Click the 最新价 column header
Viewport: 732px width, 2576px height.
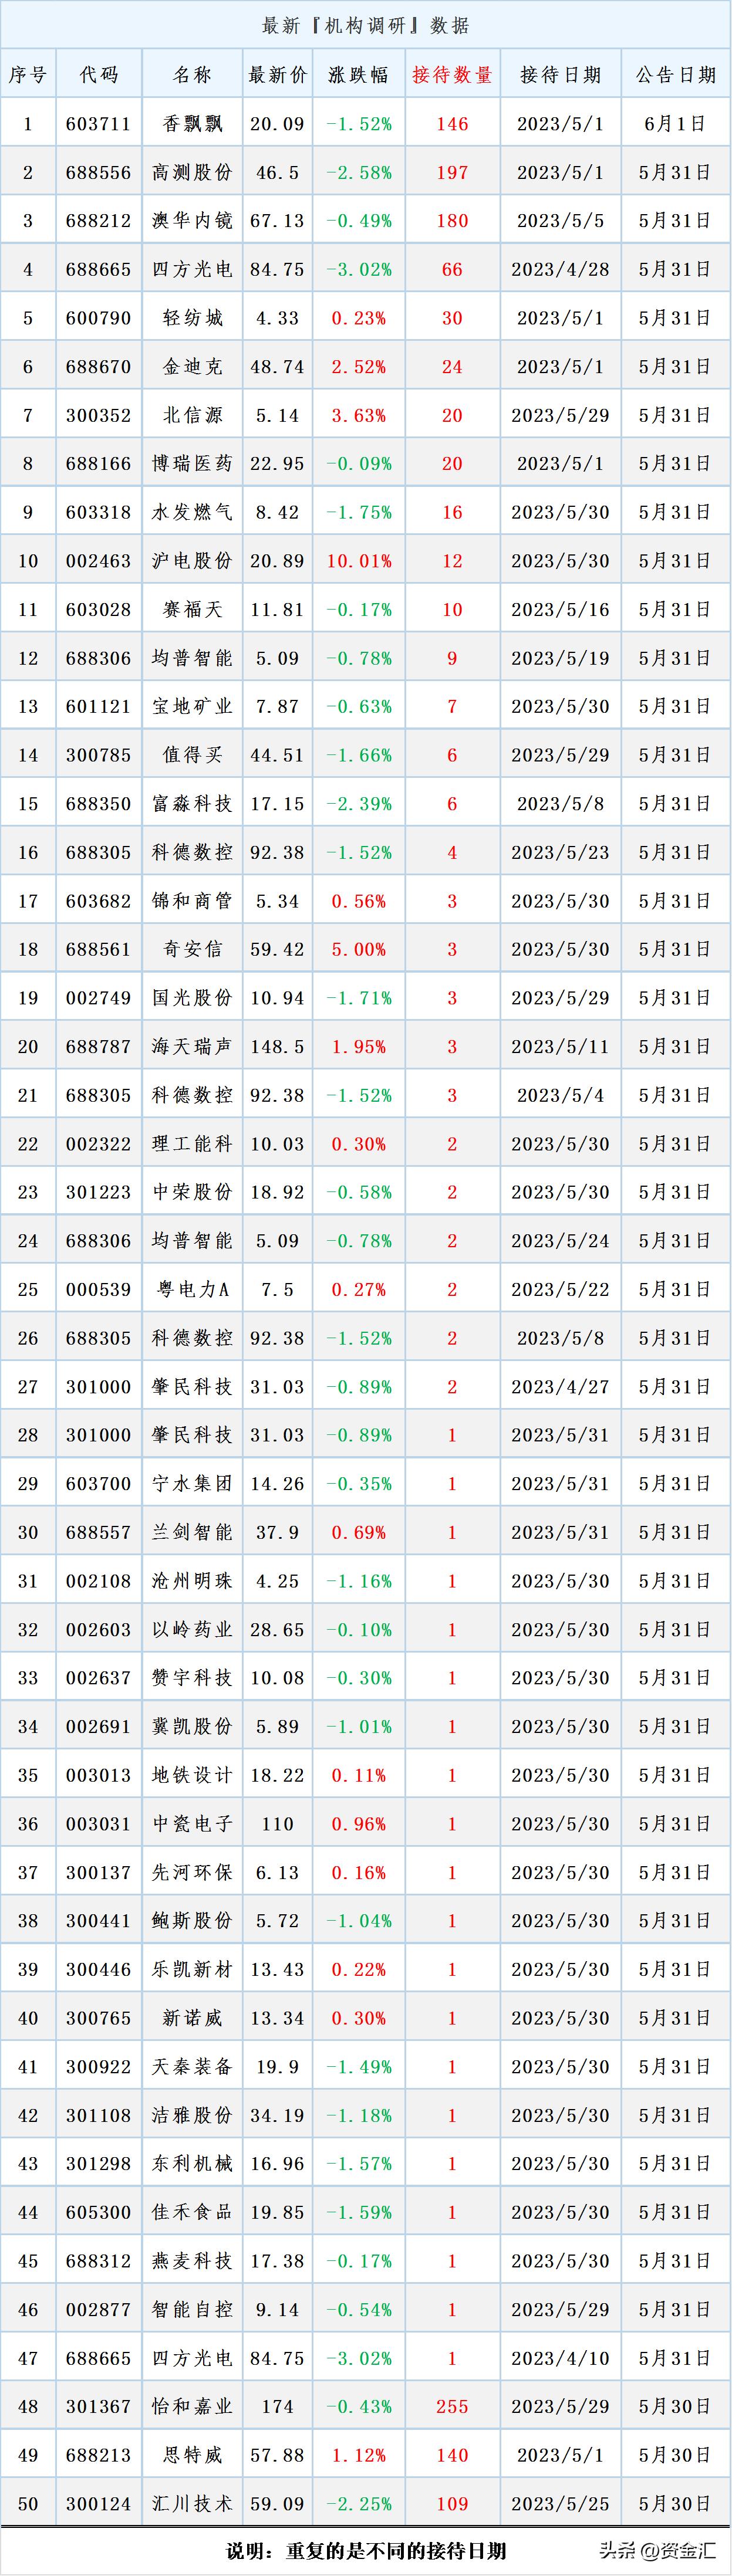click(x=277, y=75)
